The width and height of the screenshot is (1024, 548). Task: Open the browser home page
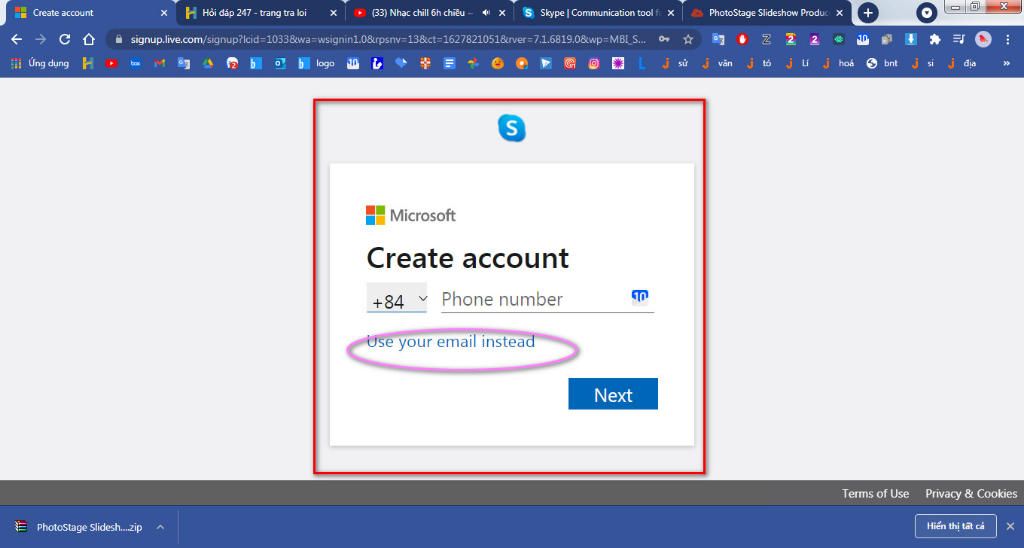coord(89,40)
